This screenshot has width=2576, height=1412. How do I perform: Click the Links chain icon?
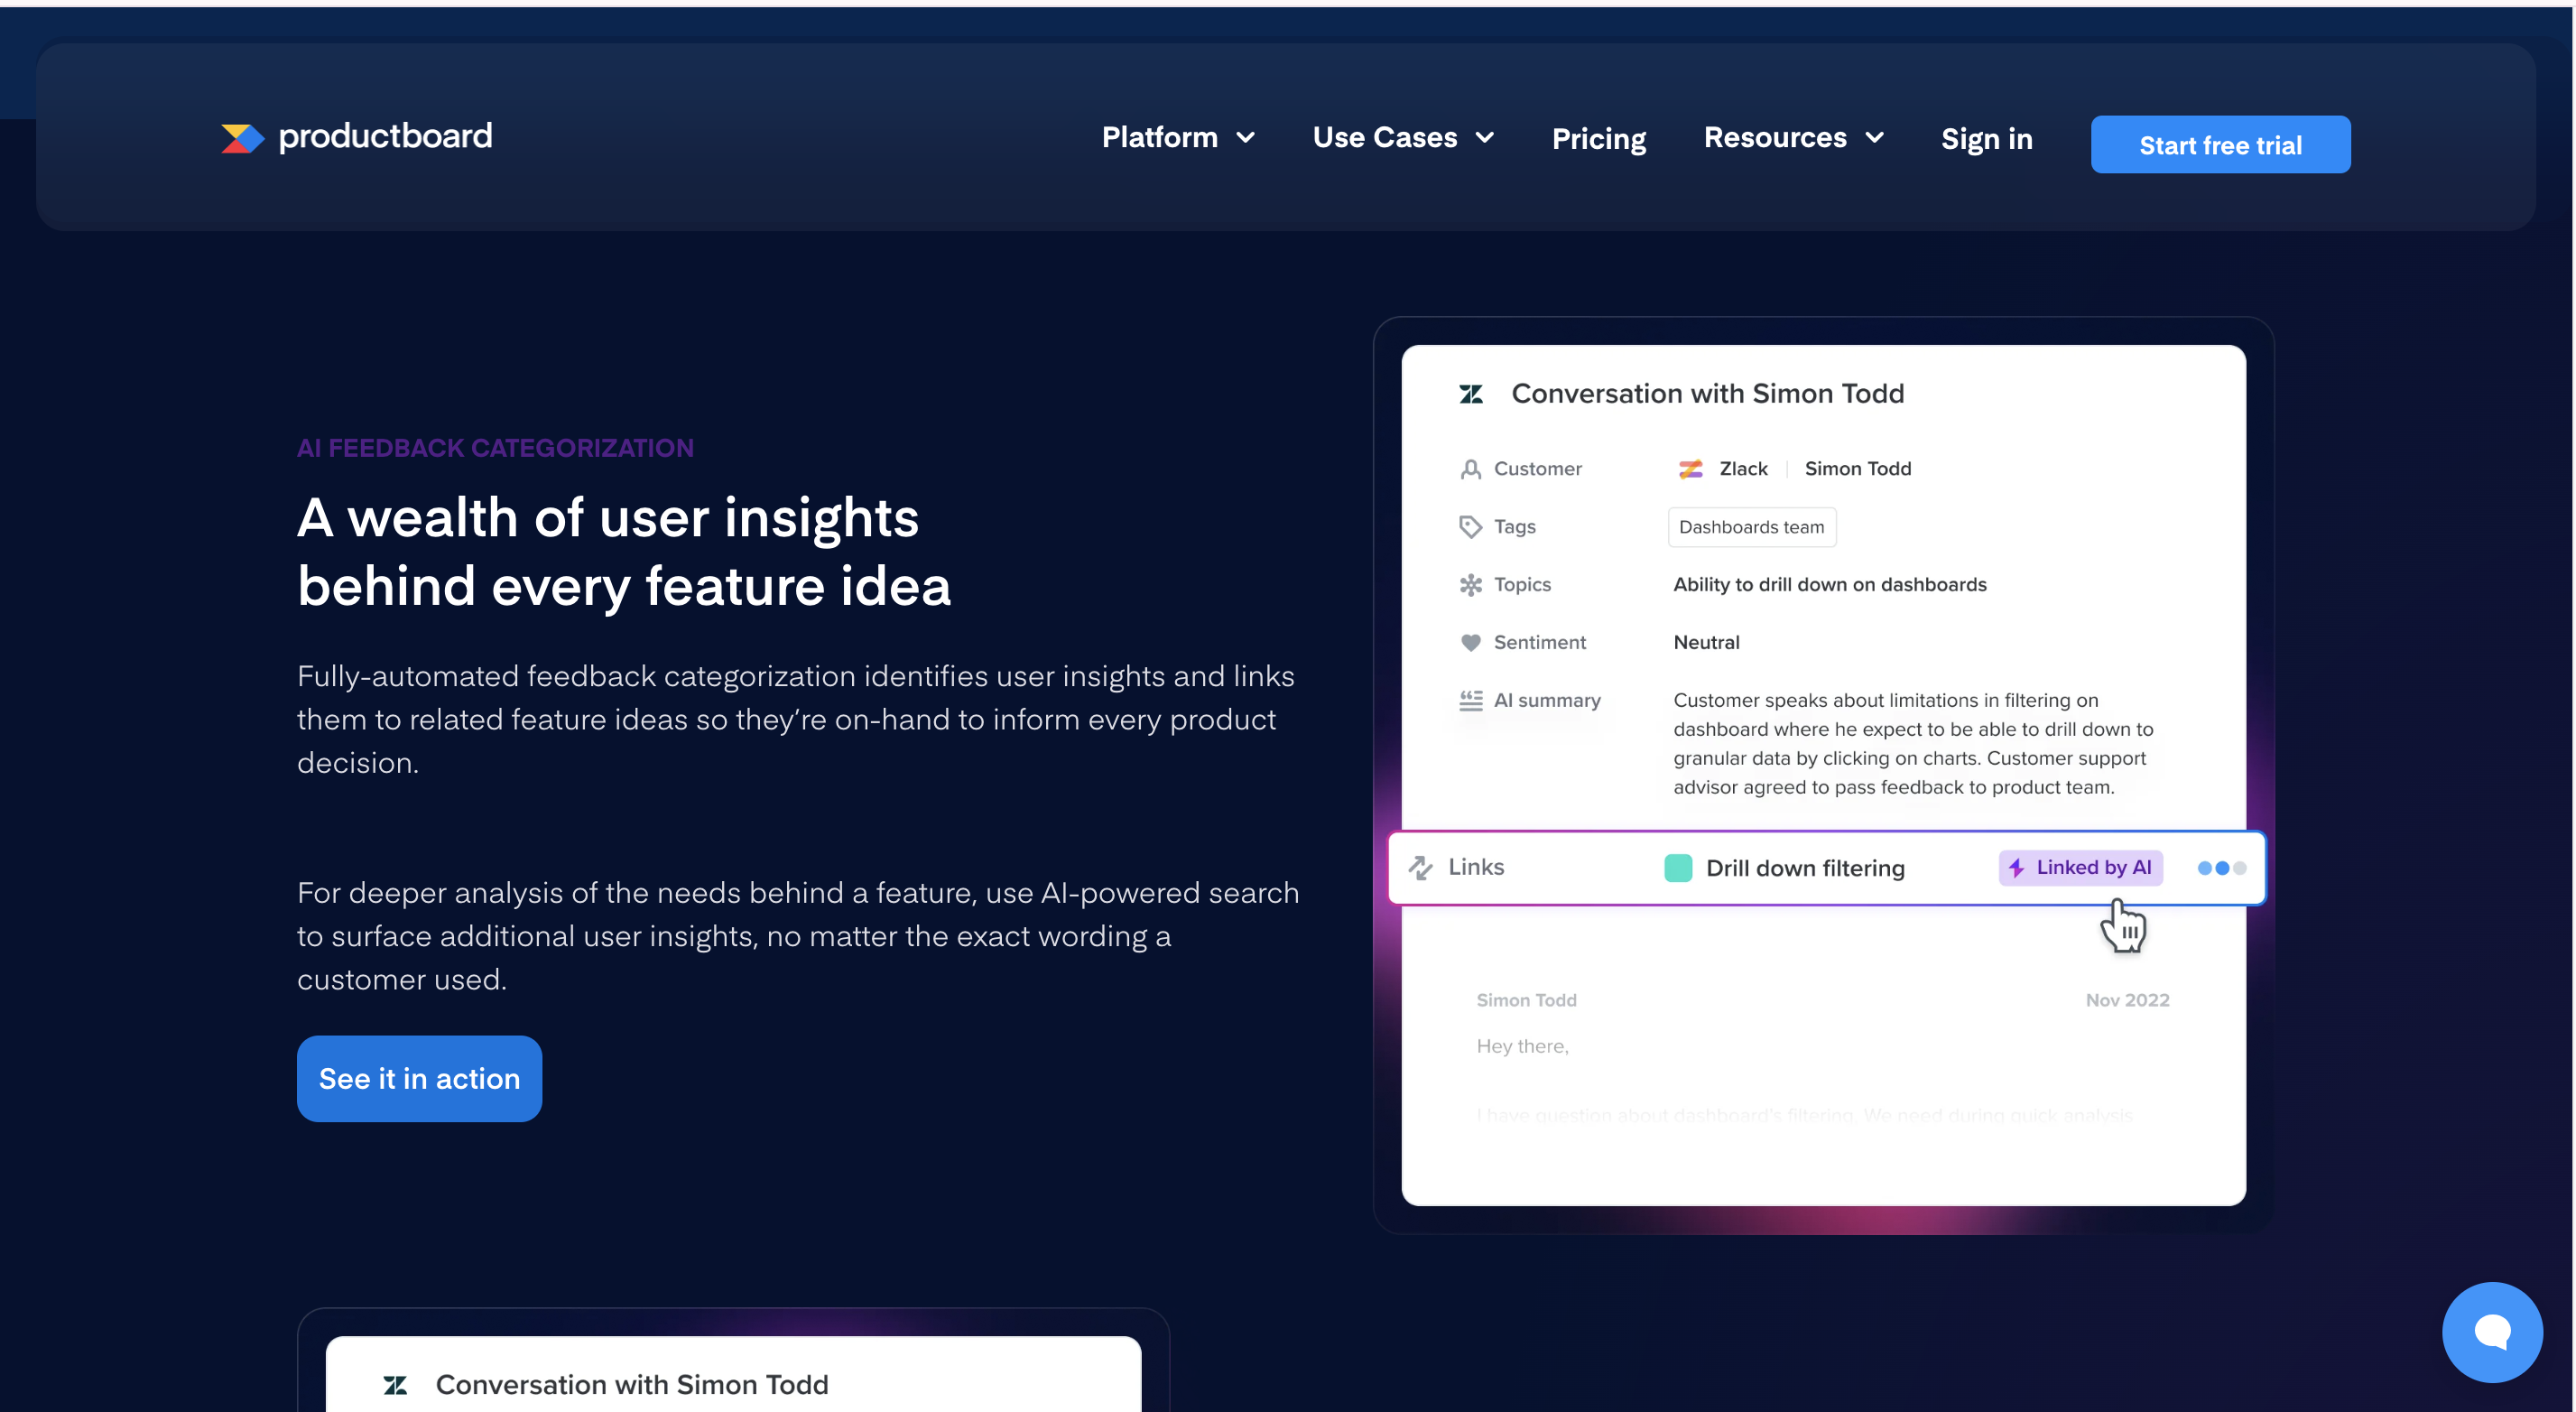pos(1420,867)
